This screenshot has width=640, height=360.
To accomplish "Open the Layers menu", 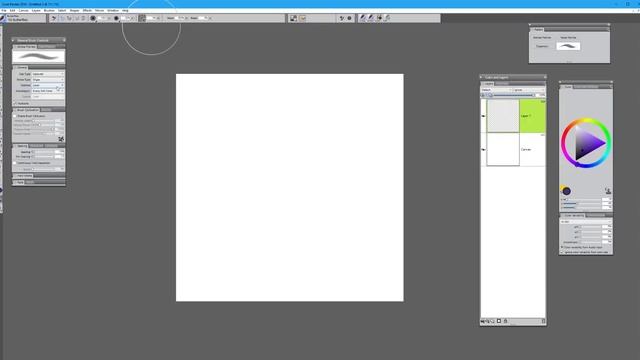I will (36, 10).
